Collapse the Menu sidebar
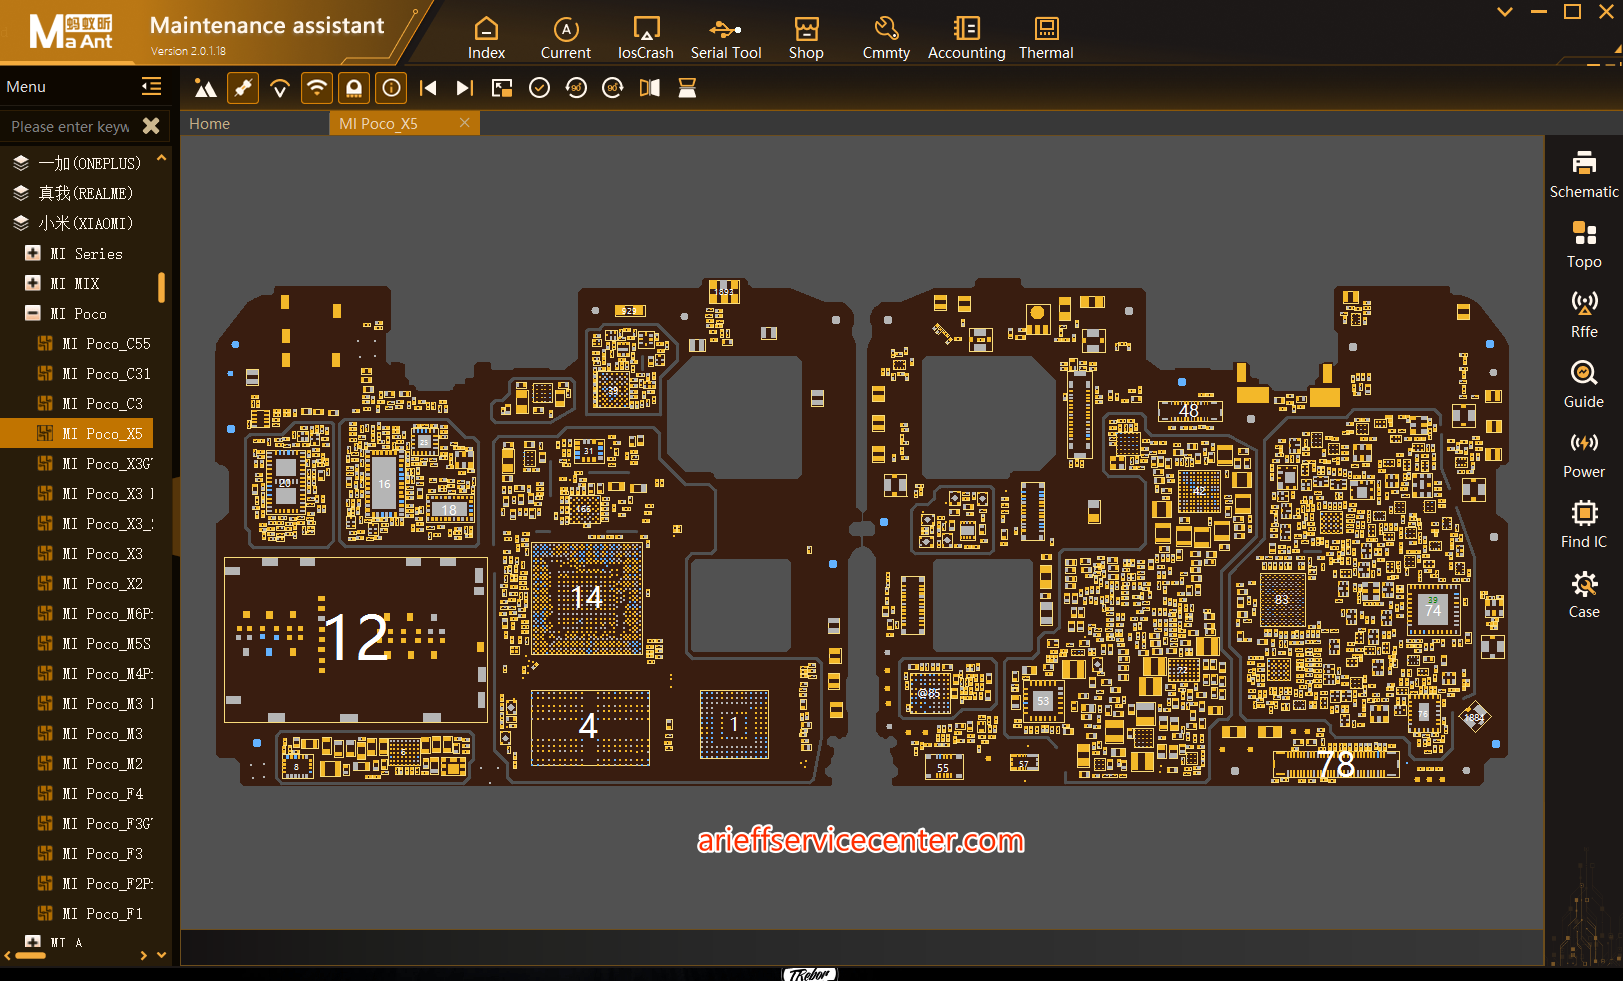The height and width of the screenshot is (981, 1623). 151,87
